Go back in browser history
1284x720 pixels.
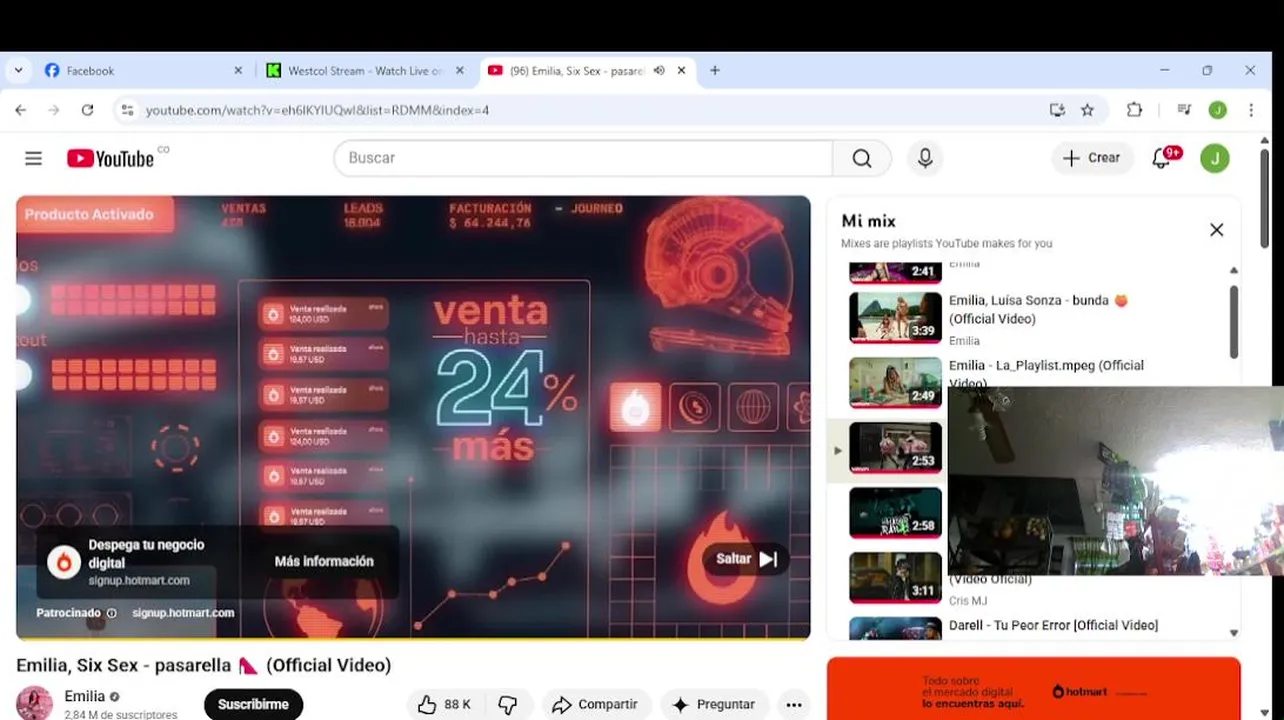pos(20,110)
